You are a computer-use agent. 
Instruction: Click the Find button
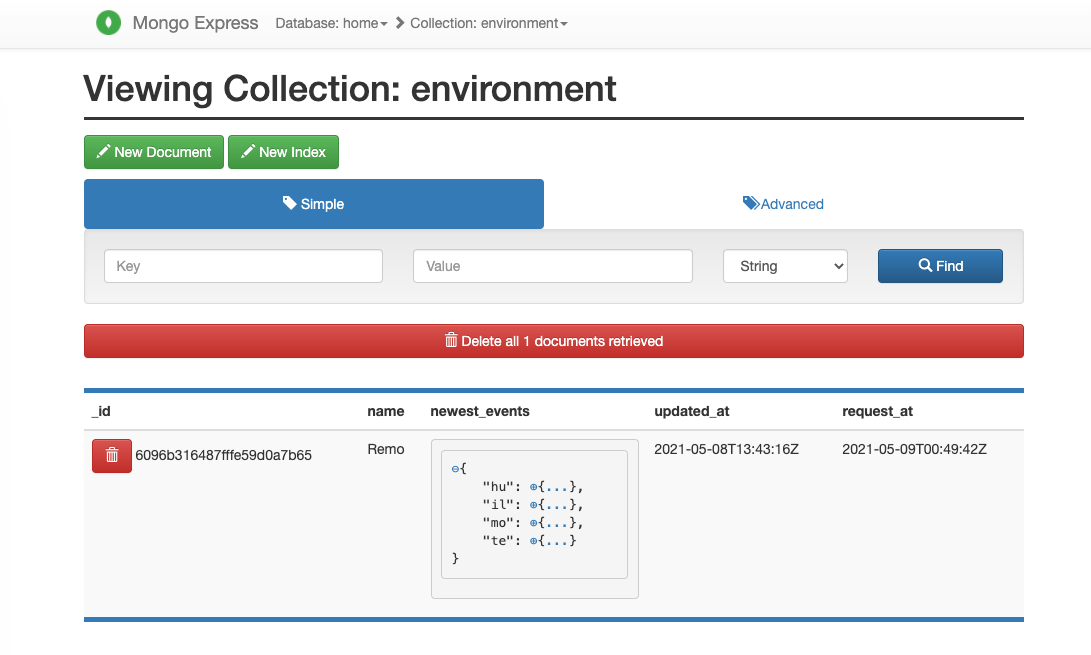tap(940, 266)
